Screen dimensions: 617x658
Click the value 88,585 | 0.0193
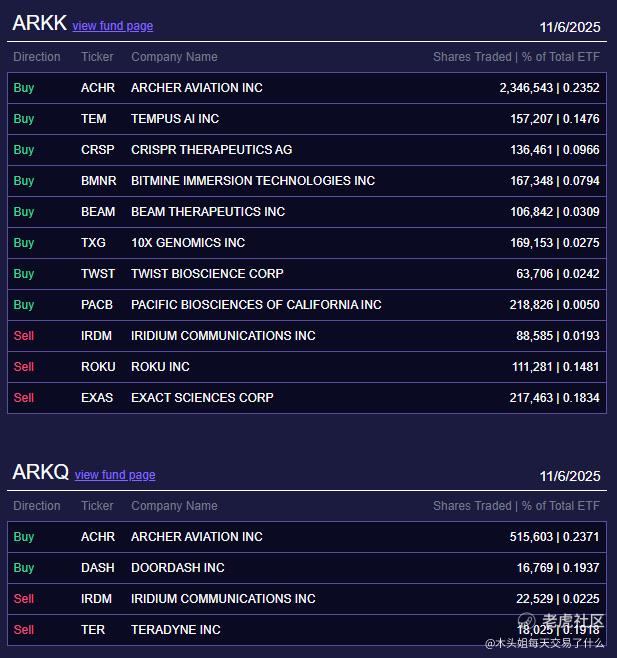pyautogui.click(x=558, y=336)
